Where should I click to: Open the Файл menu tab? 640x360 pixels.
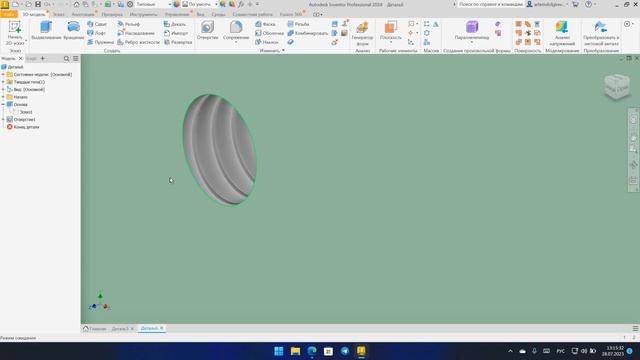tap(9, 14)
